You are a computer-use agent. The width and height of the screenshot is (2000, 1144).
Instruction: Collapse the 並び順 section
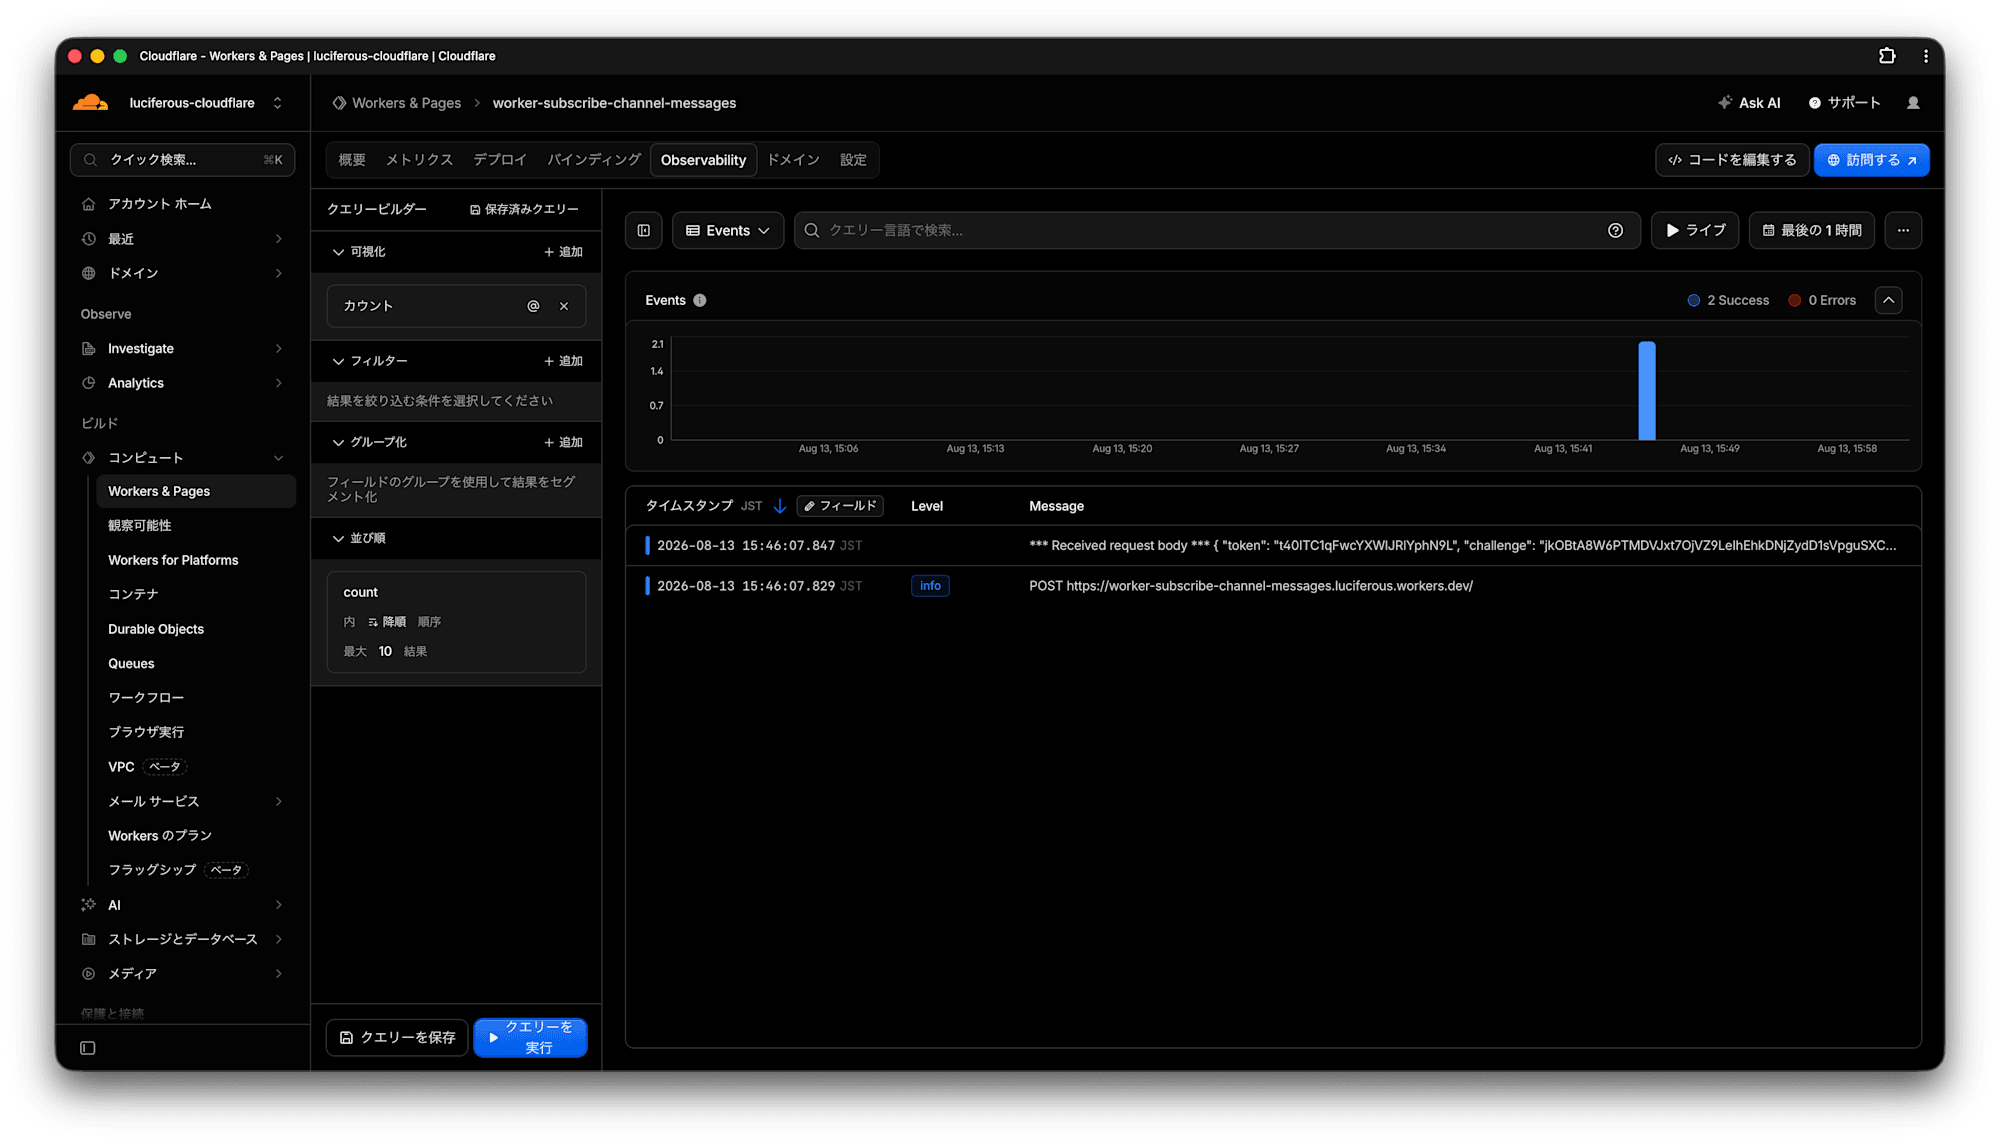338,538
